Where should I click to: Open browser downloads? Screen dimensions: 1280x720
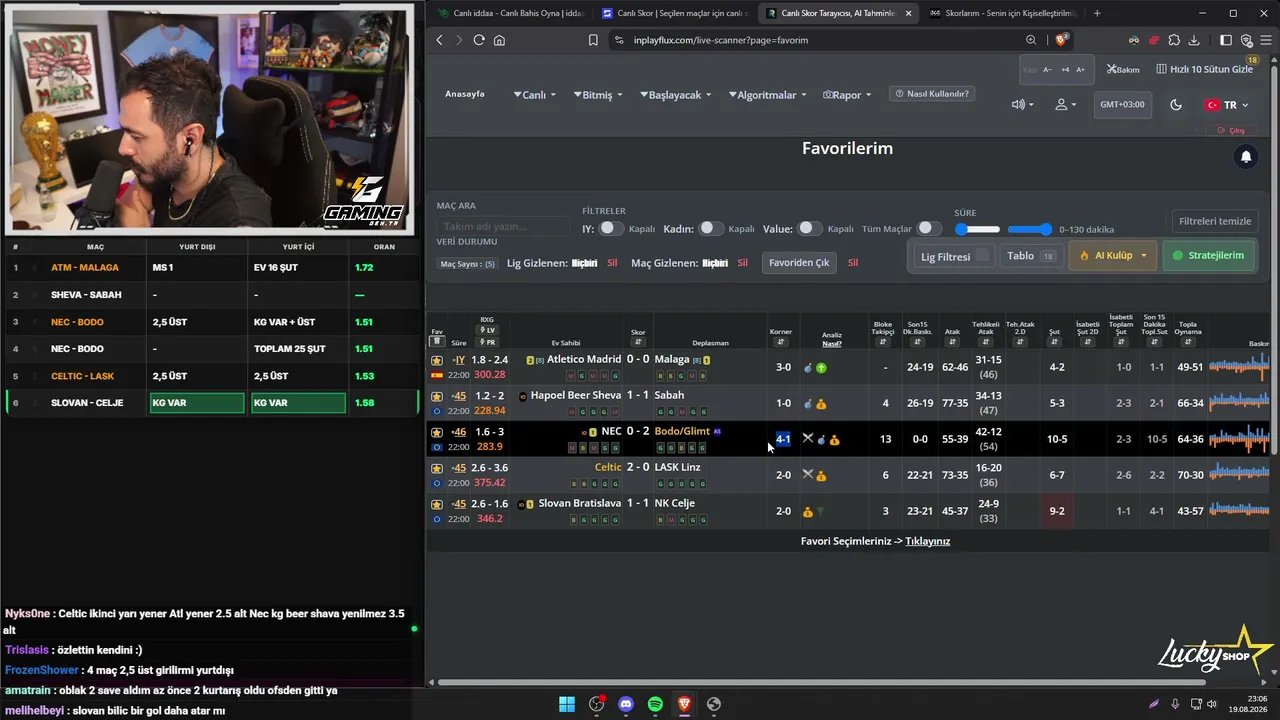coord(1193,40)
